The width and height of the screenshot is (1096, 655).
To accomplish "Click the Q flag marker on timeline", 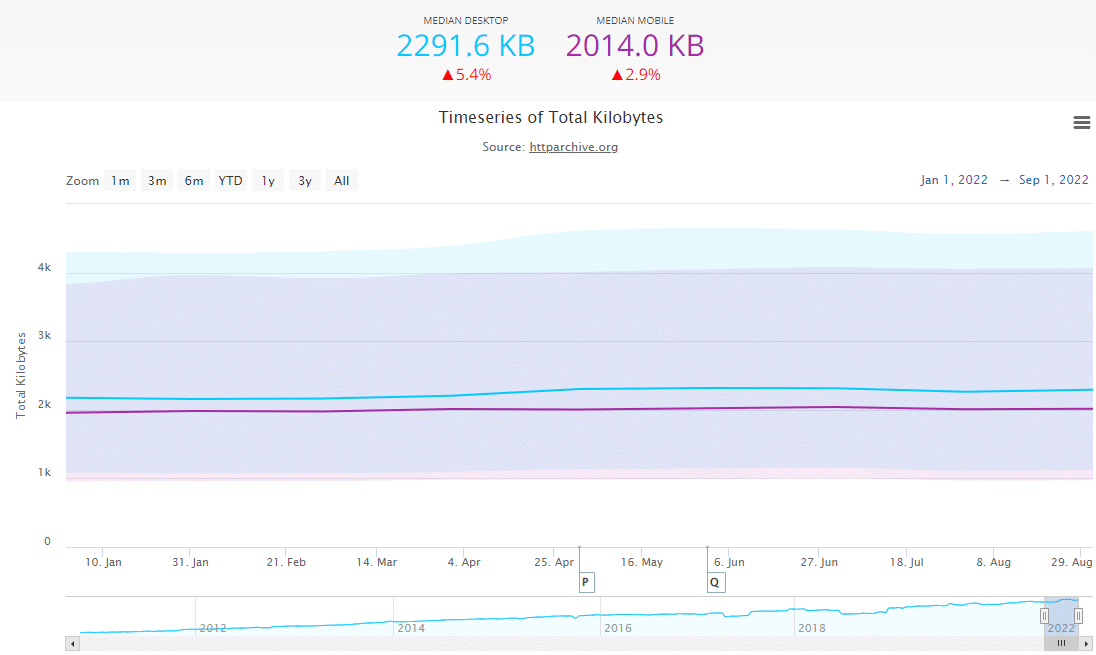I will (x=715, y=582).
